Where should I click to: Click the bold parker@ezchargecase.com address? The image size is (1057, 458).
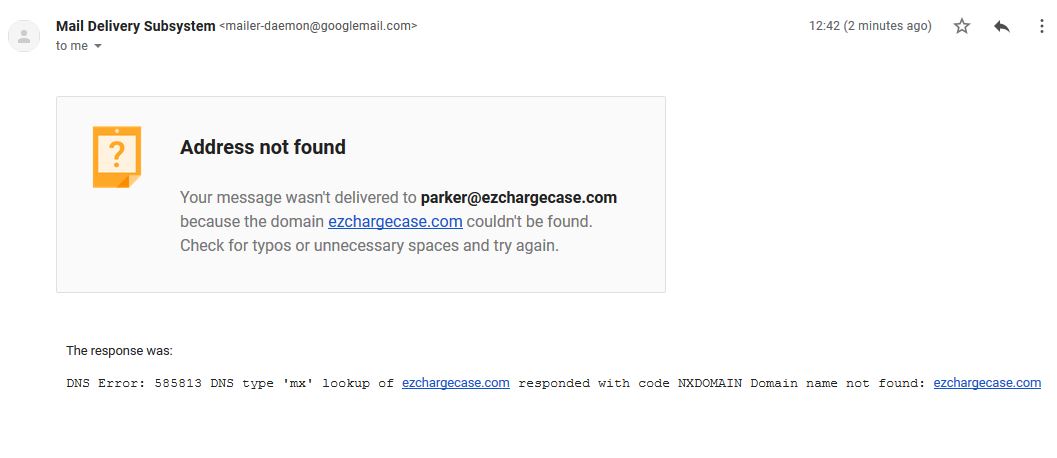click(x=518, y=197)
